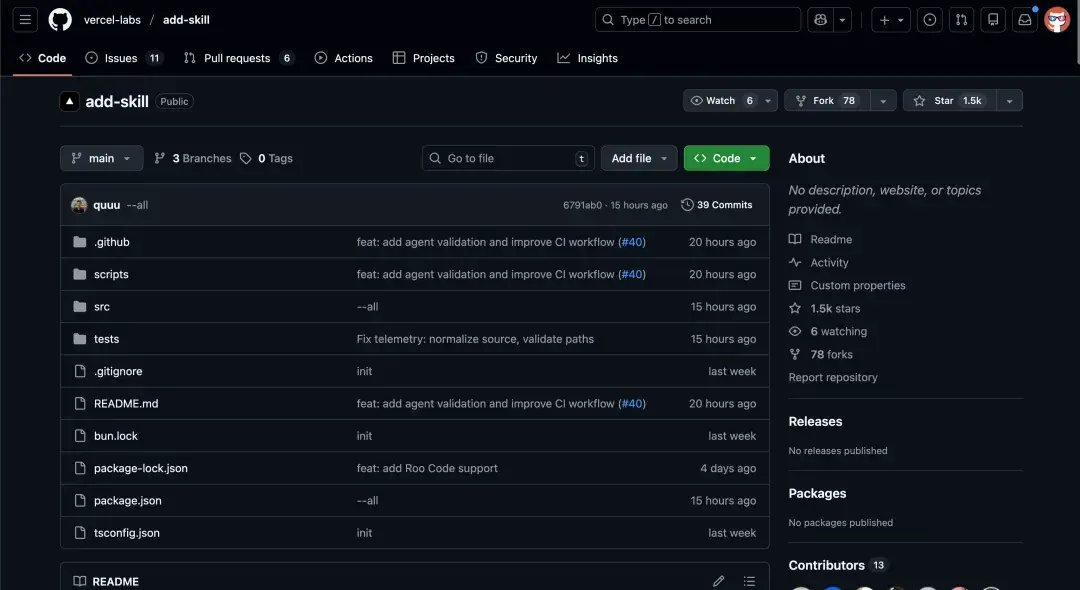Open the 39 Commits history link
1080x590 pixels.
pos(717,205)
